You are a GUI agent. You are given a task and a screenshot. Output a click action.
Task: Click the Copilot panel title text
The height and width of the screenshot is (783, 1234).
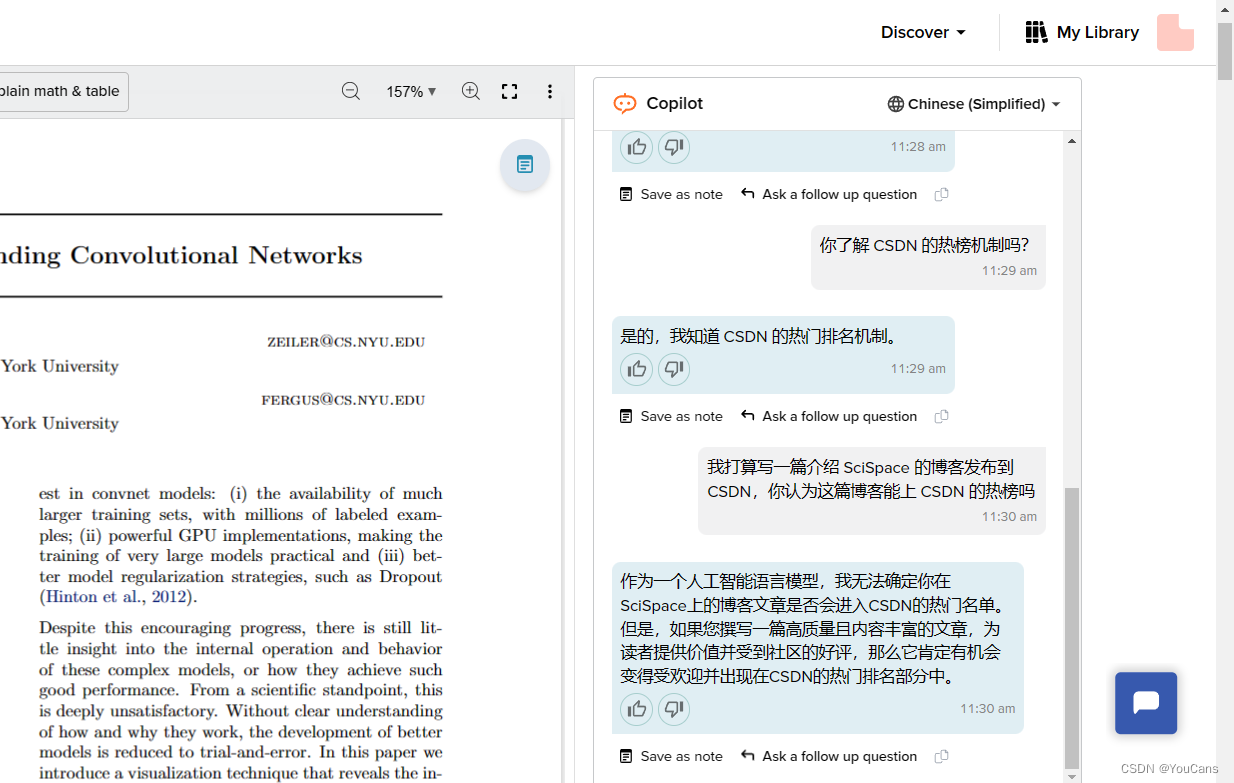tap(675, 103)
